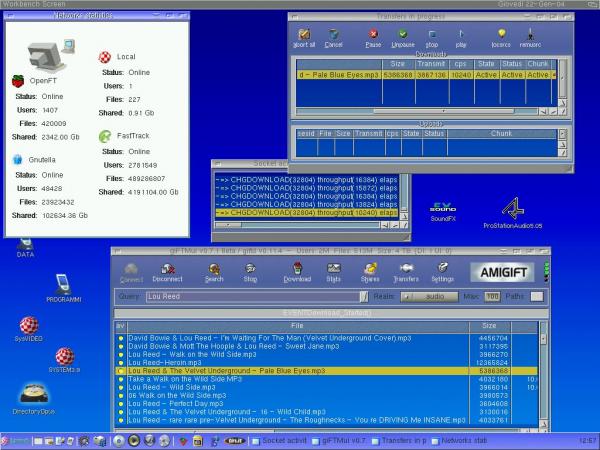
Task: Click the Socket activity horizontal scrollbar
Action: tap(297, 225)
